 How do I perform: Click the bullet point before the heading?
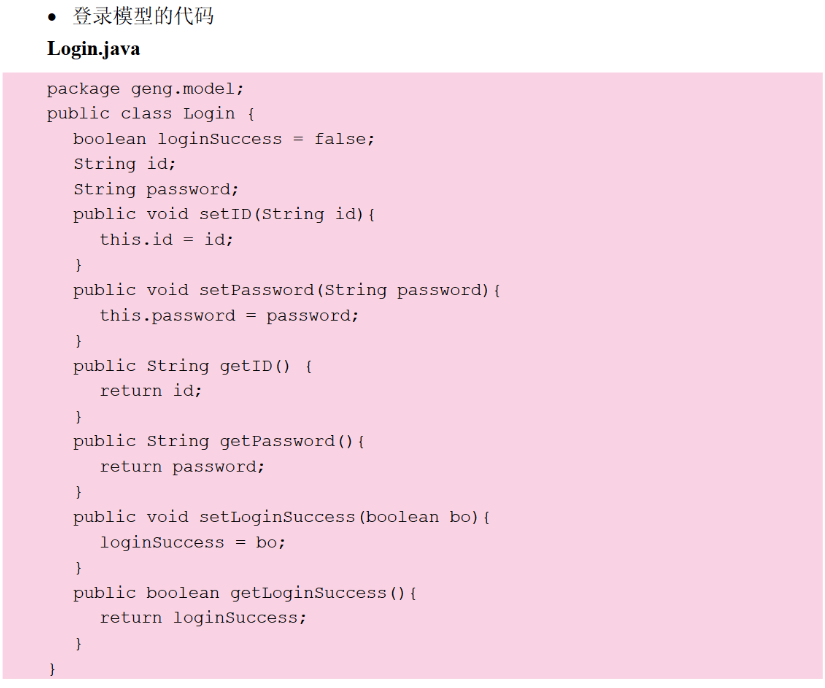pyautogui.click(x=52, y=17)
